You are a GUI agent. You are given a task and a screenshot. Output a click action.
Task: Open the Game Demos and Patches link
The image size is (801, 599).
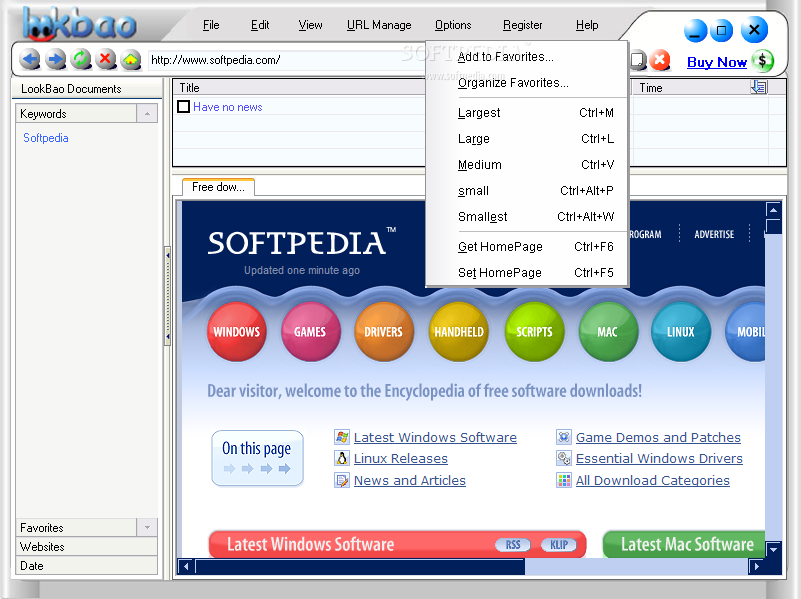(658, 437)
